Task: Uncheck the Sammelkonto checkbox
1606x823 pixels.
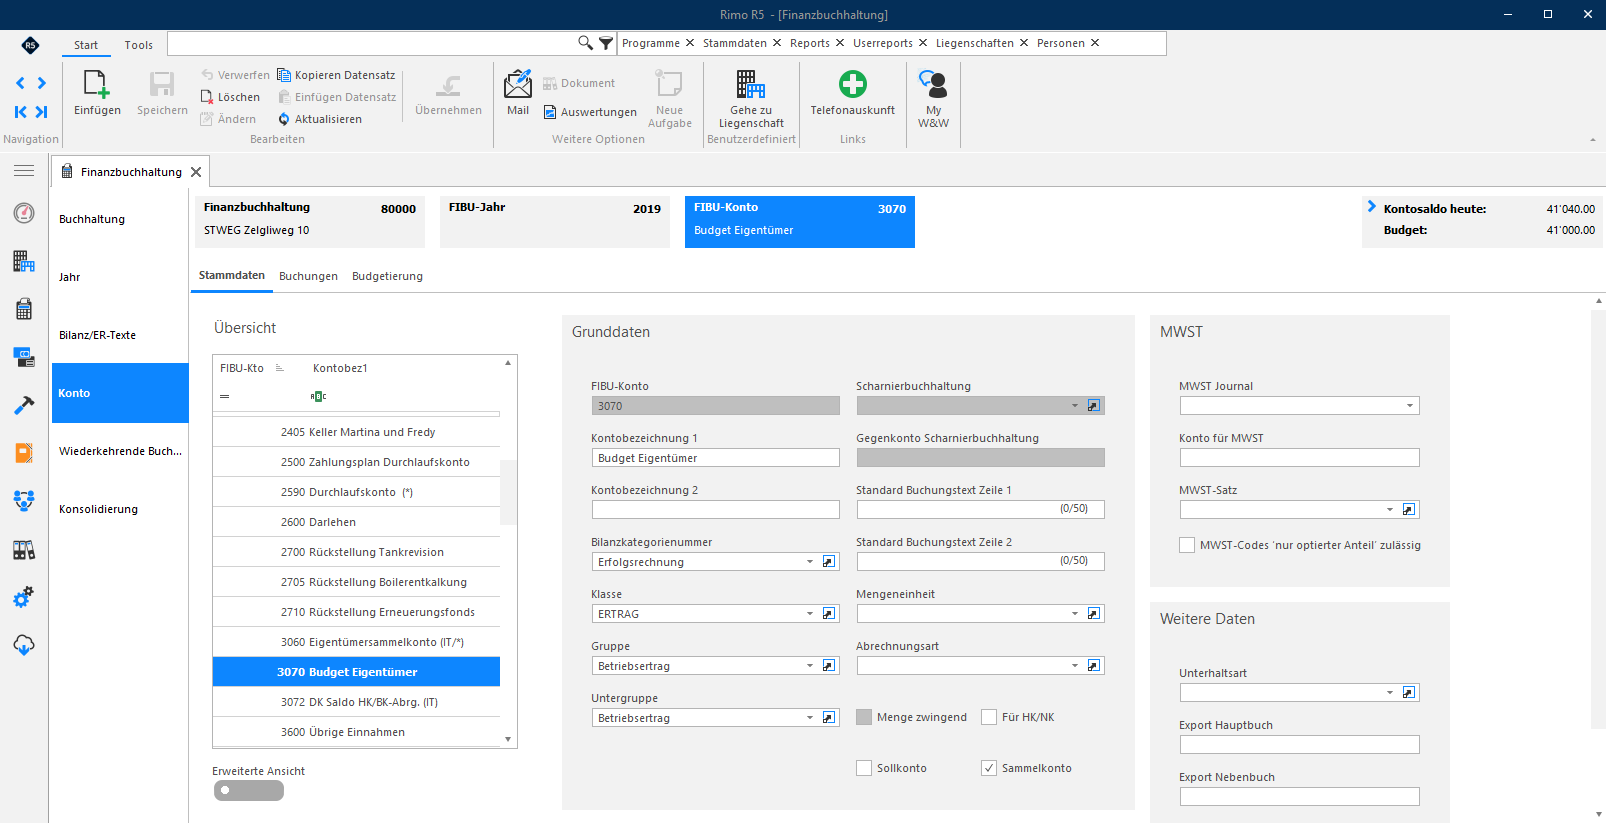Action: (x=989, y=768)
